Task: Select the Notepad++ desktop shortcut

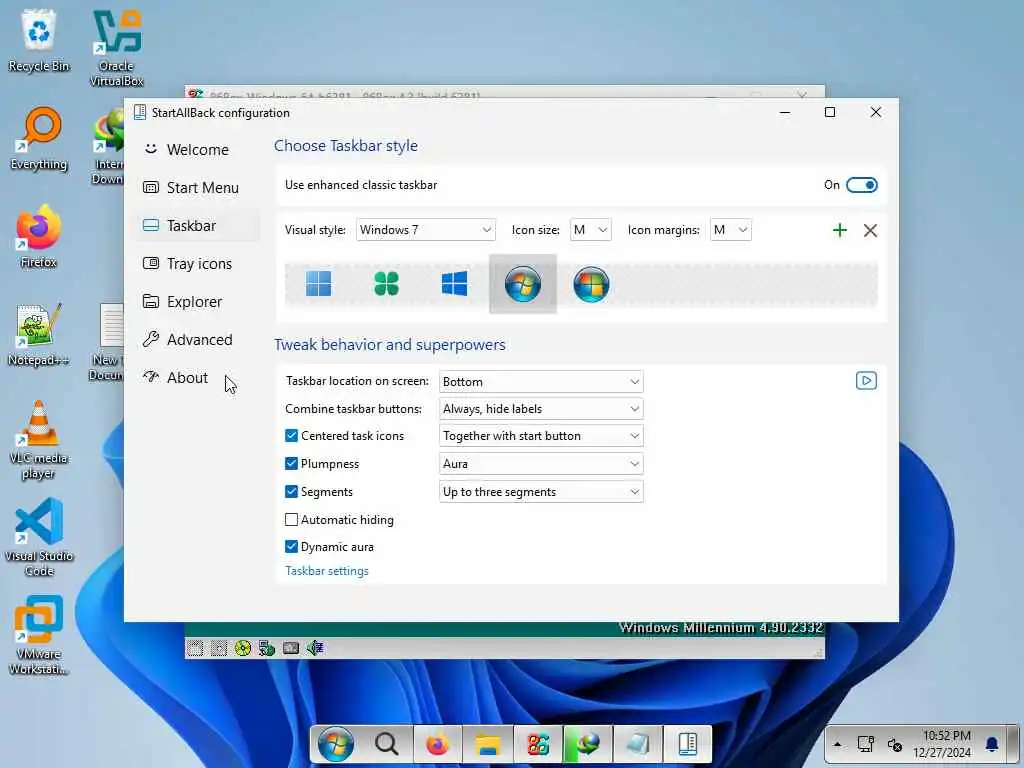Action: pos(39,334)
